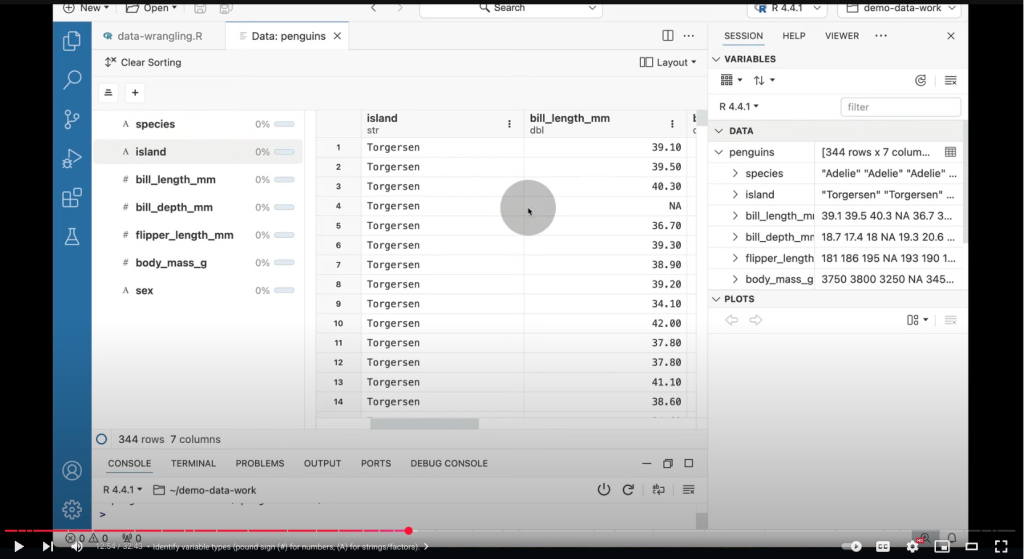Collapse the penguins data frame row
This screenshot has height=559, width=1024.
click(x=719, y=152)
